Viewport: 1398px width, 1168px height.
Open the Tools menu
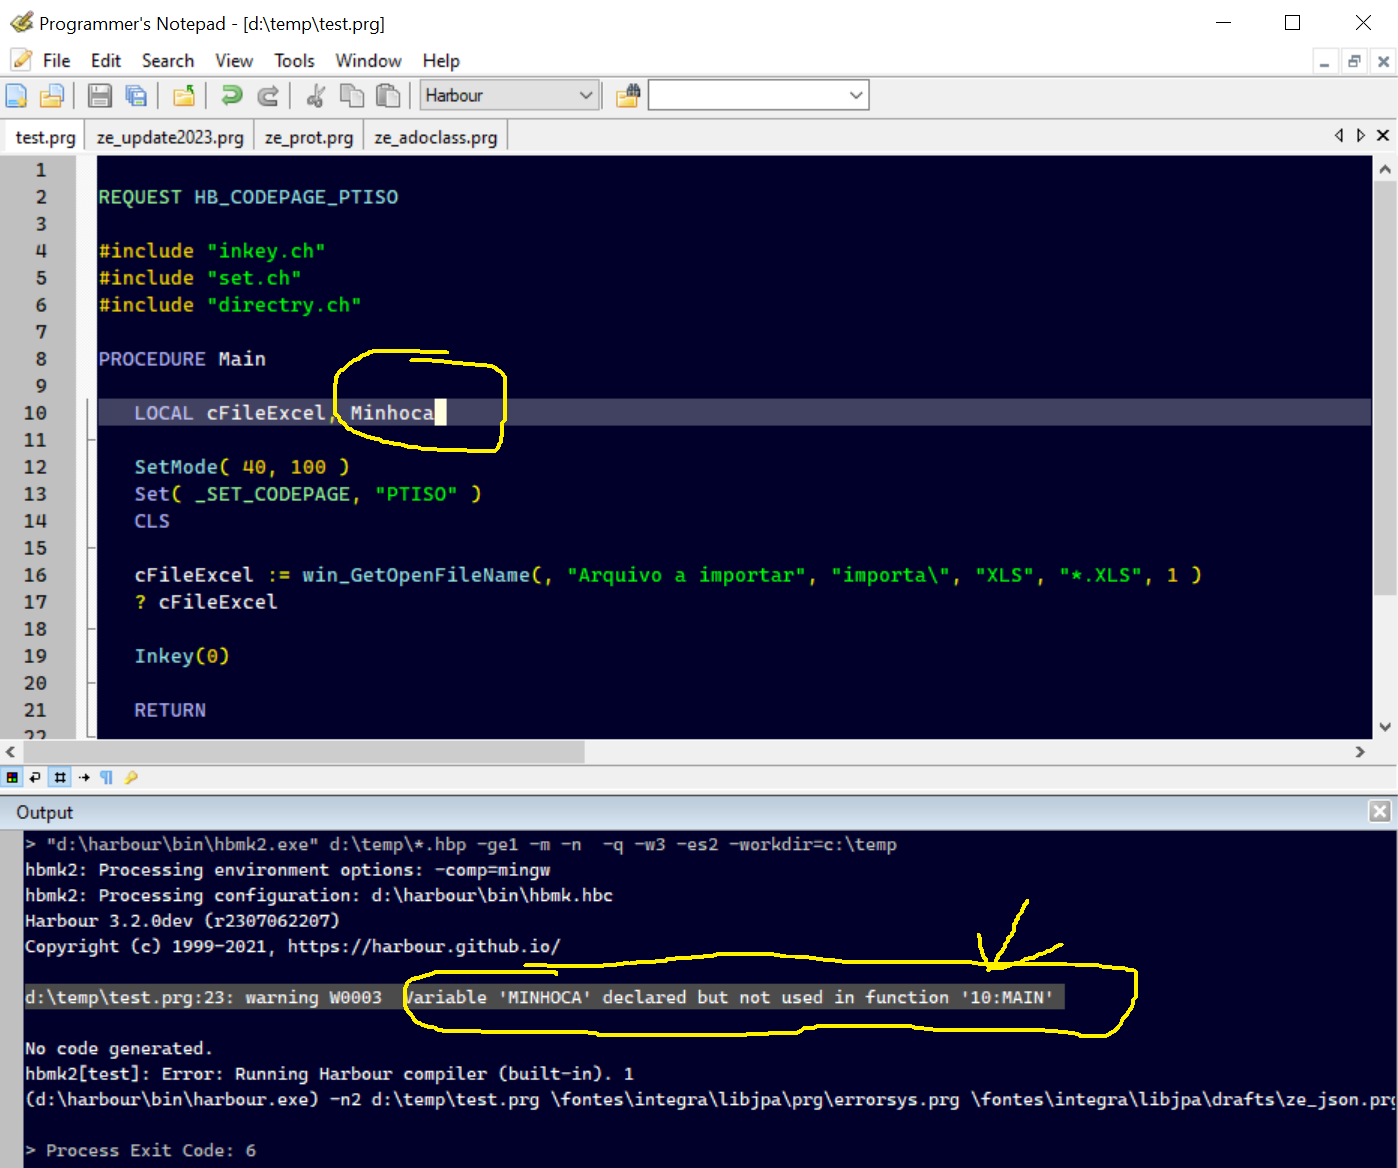coord(294,61)
